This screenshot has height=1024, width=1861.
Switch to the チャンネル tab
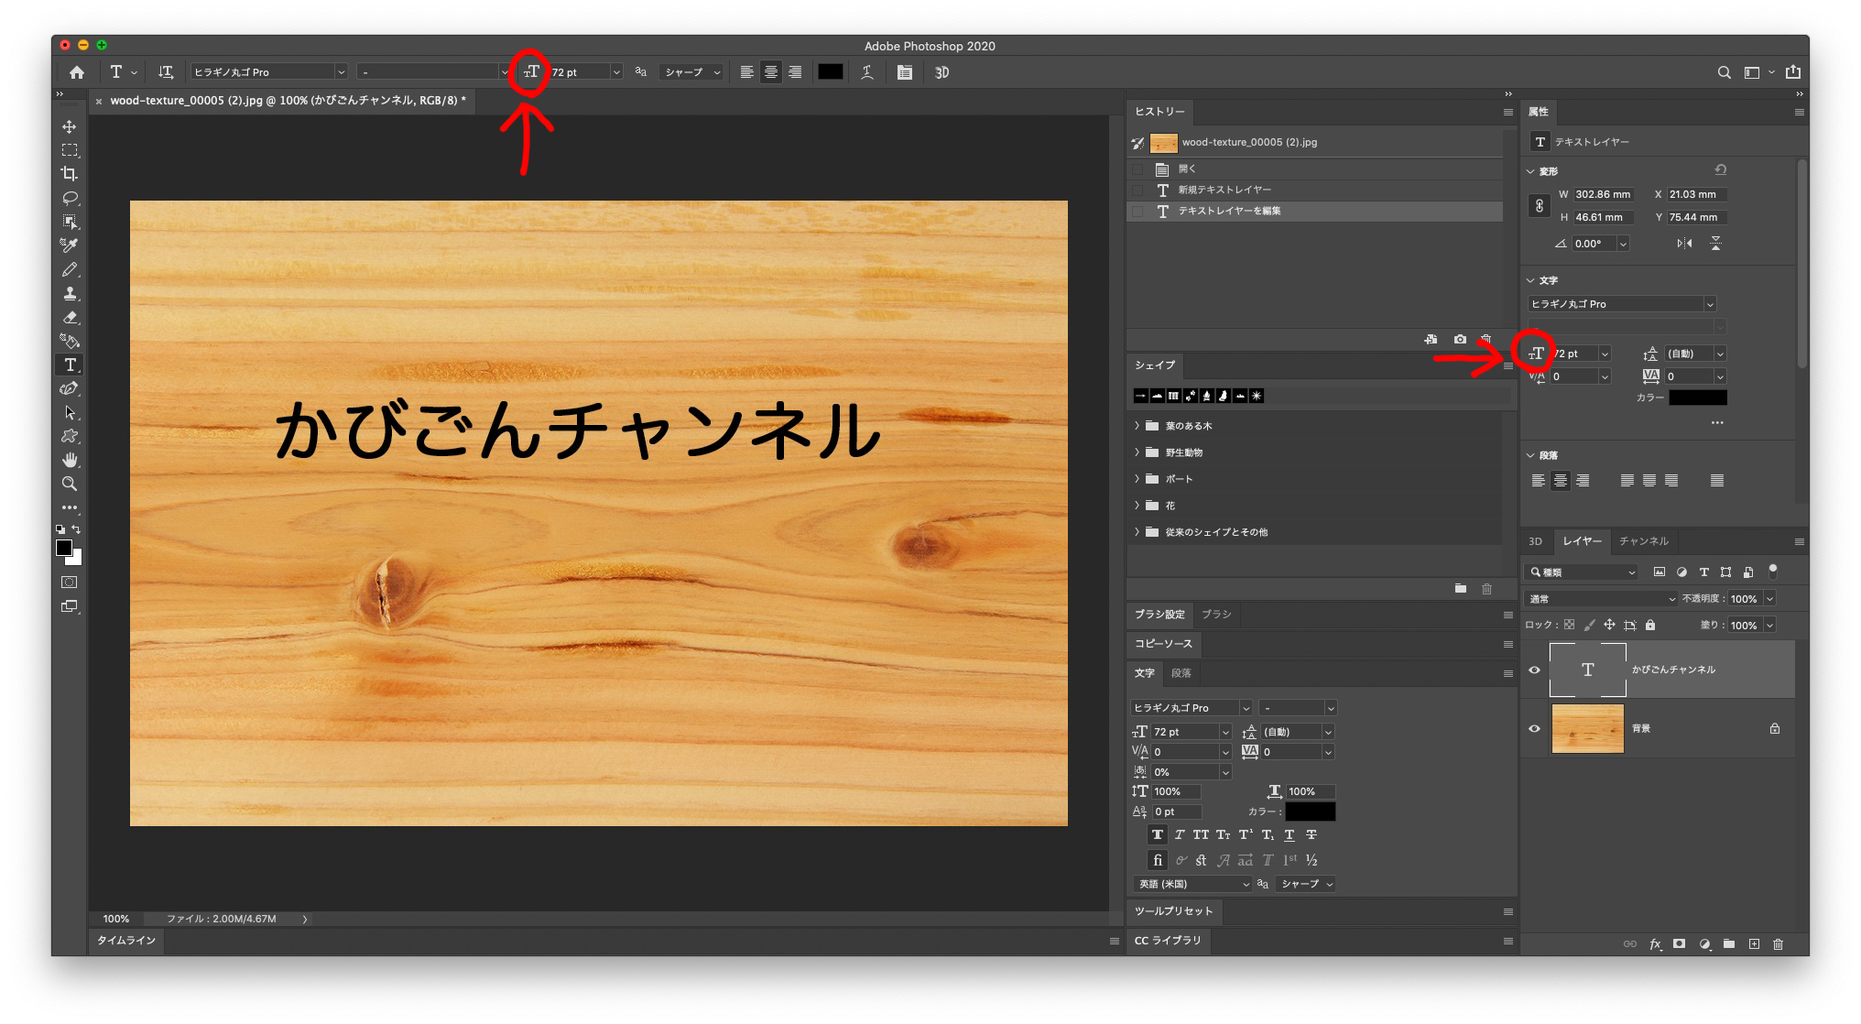(x=1643, y=541)
